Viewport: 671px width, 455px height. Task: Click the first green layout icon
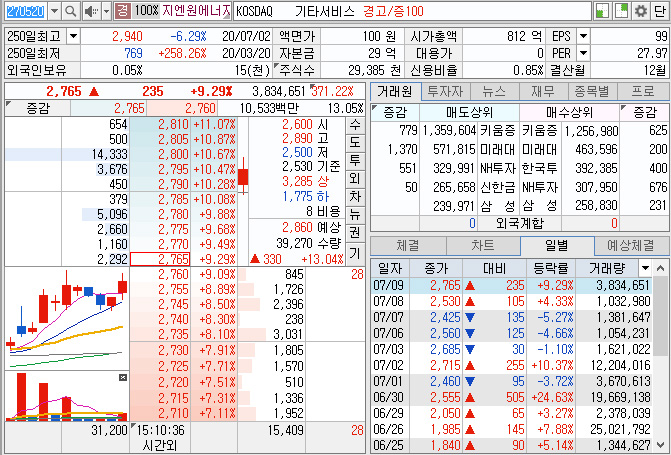point(603,11)
